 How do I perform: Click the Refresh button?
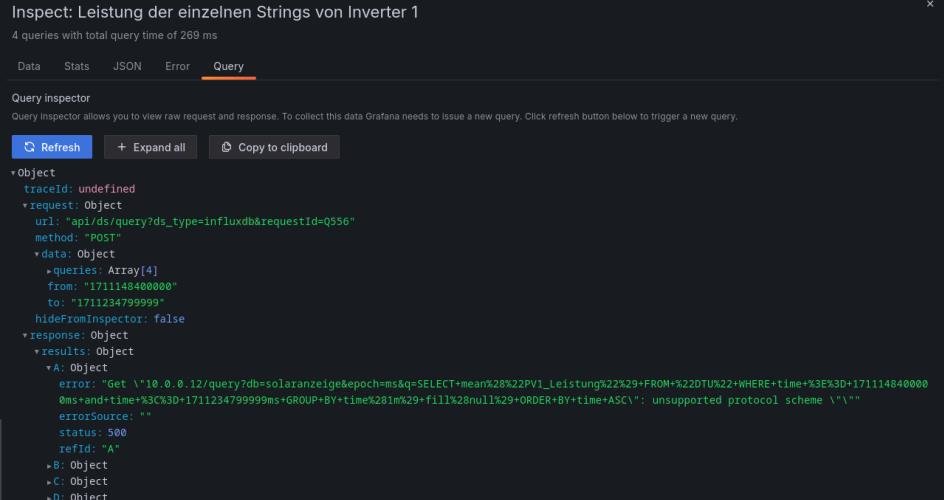52,147
